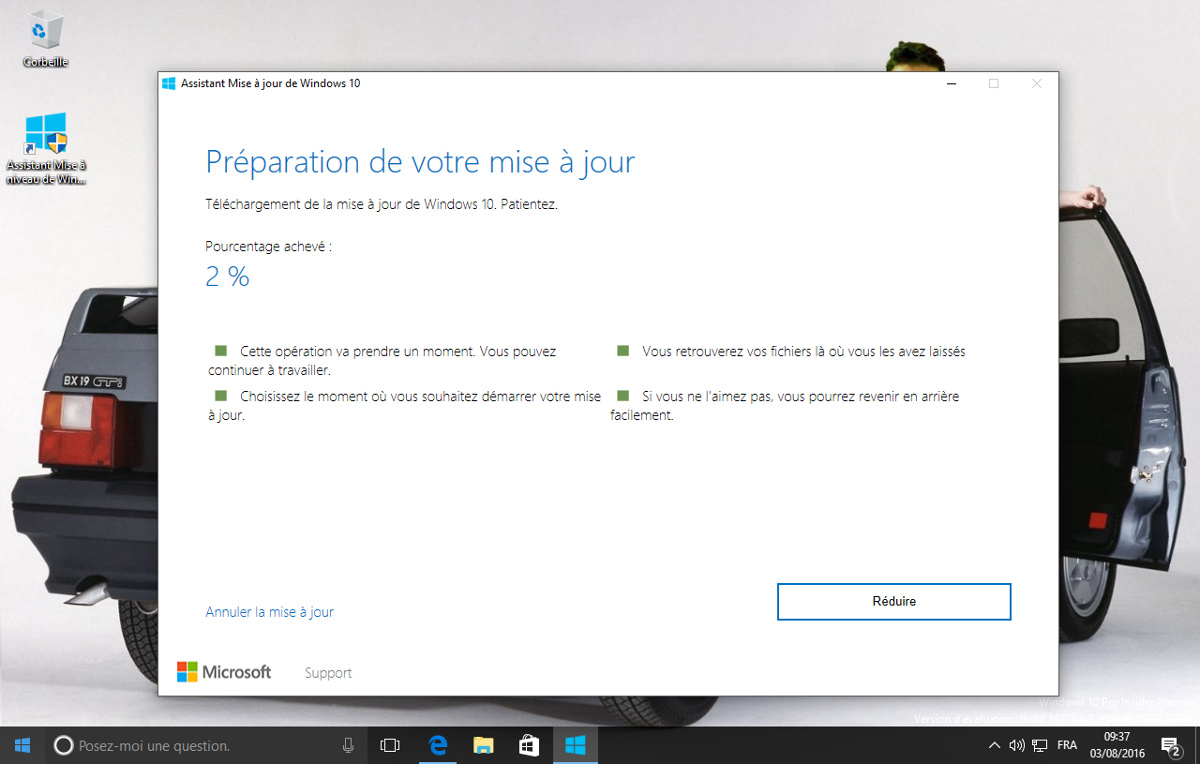1200x764 pixels.
Task: Launch Microsoft Edge from the taskbar
Action: pos(437,745)
